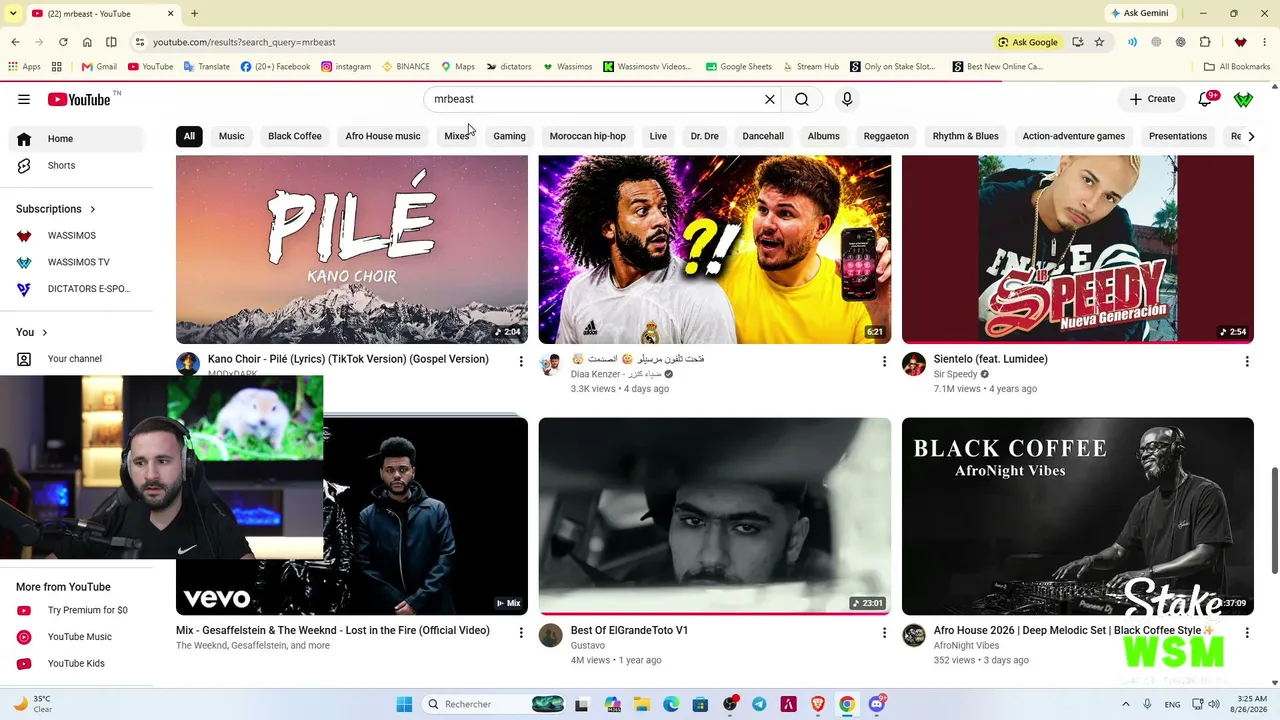This screenshot has width=1280, height=720.
Task: Choose the Dancehall filter chip
Action: pyautogui.click(x=763, y=136)
